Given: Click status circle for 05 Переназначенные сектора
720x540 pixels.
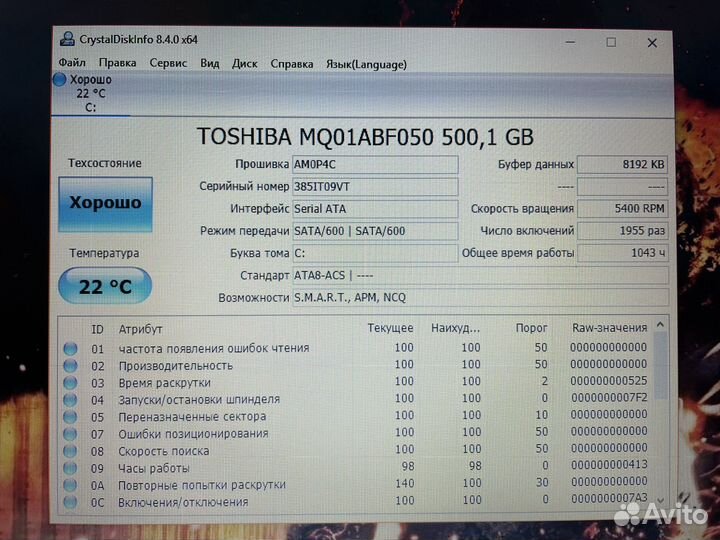Looking at the screenshot, I should pyautogui.click(x=70, y=417).
